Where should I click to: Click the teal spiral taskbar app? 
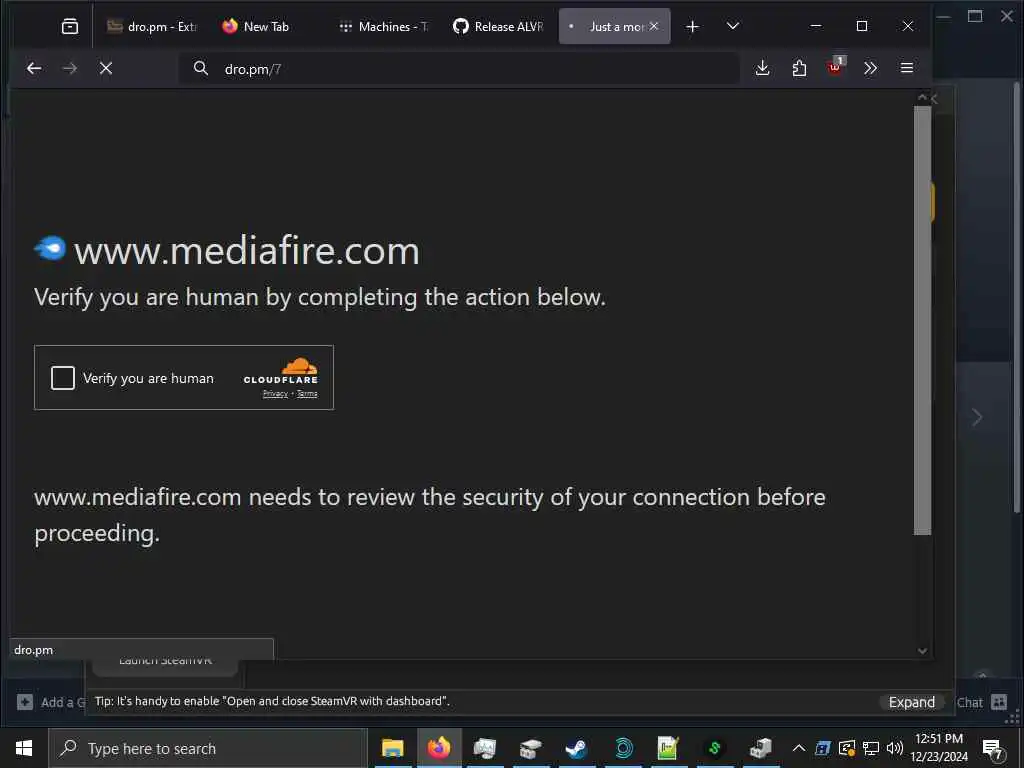[x=624, y=748]
